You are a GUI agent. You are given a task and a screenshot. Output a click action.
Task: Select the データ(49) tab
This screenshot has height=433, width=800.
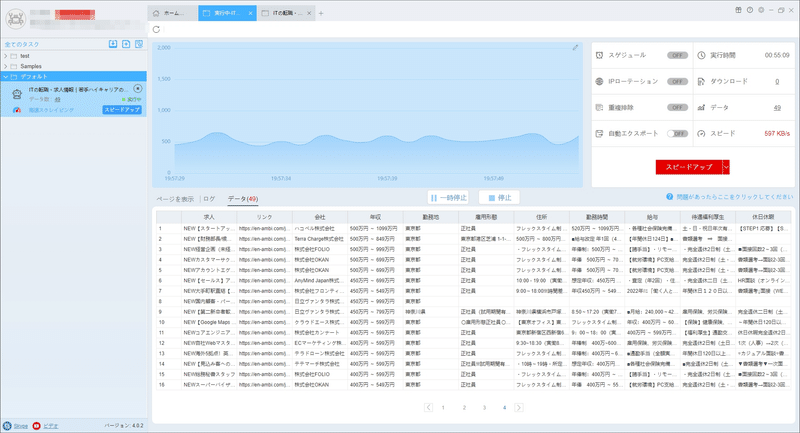coord(243,199)
